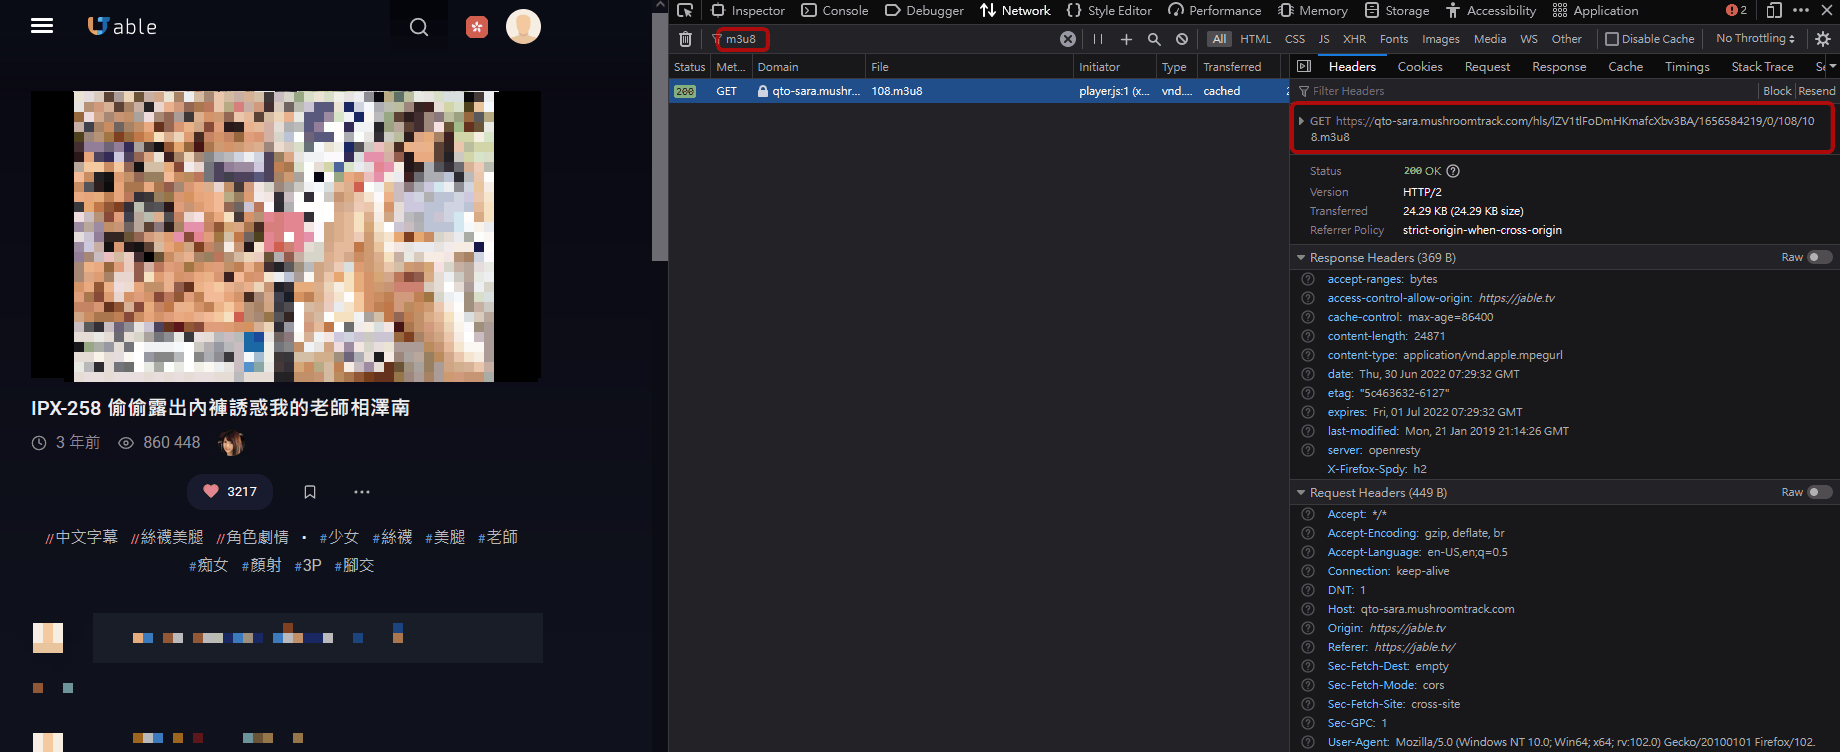Open the No Throttling dropdown

(x=1755, y=39)
